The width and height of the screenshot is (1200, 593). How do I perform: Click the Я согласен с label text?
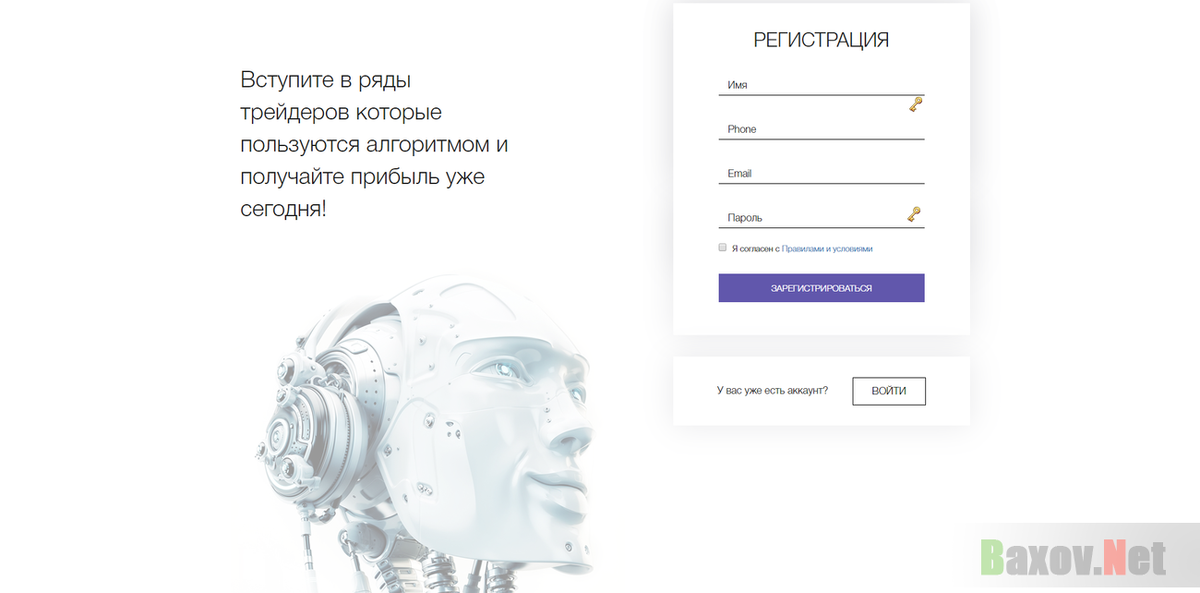click(755, 248)
